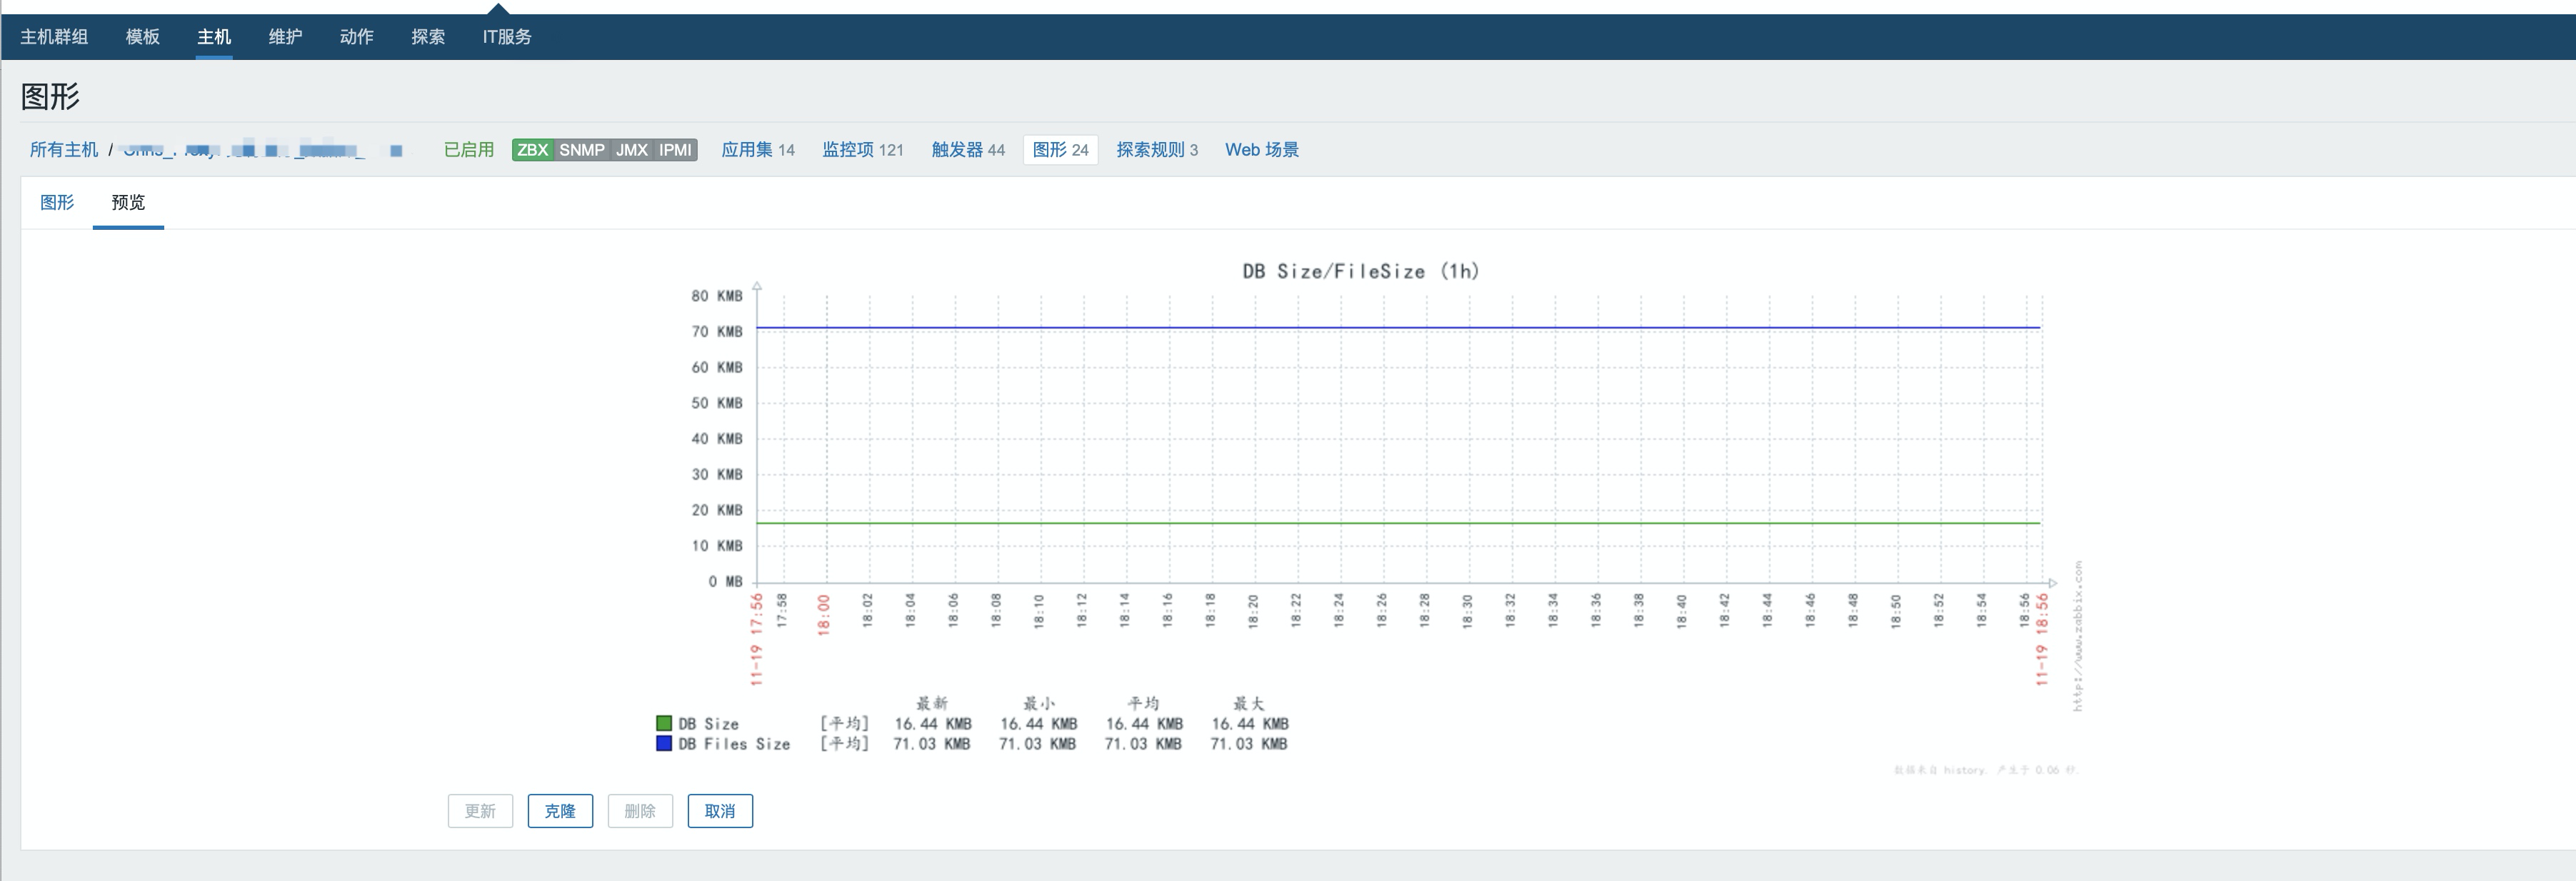Switch to the 图形 tab

pyautogui.click(x=57, y=202)
